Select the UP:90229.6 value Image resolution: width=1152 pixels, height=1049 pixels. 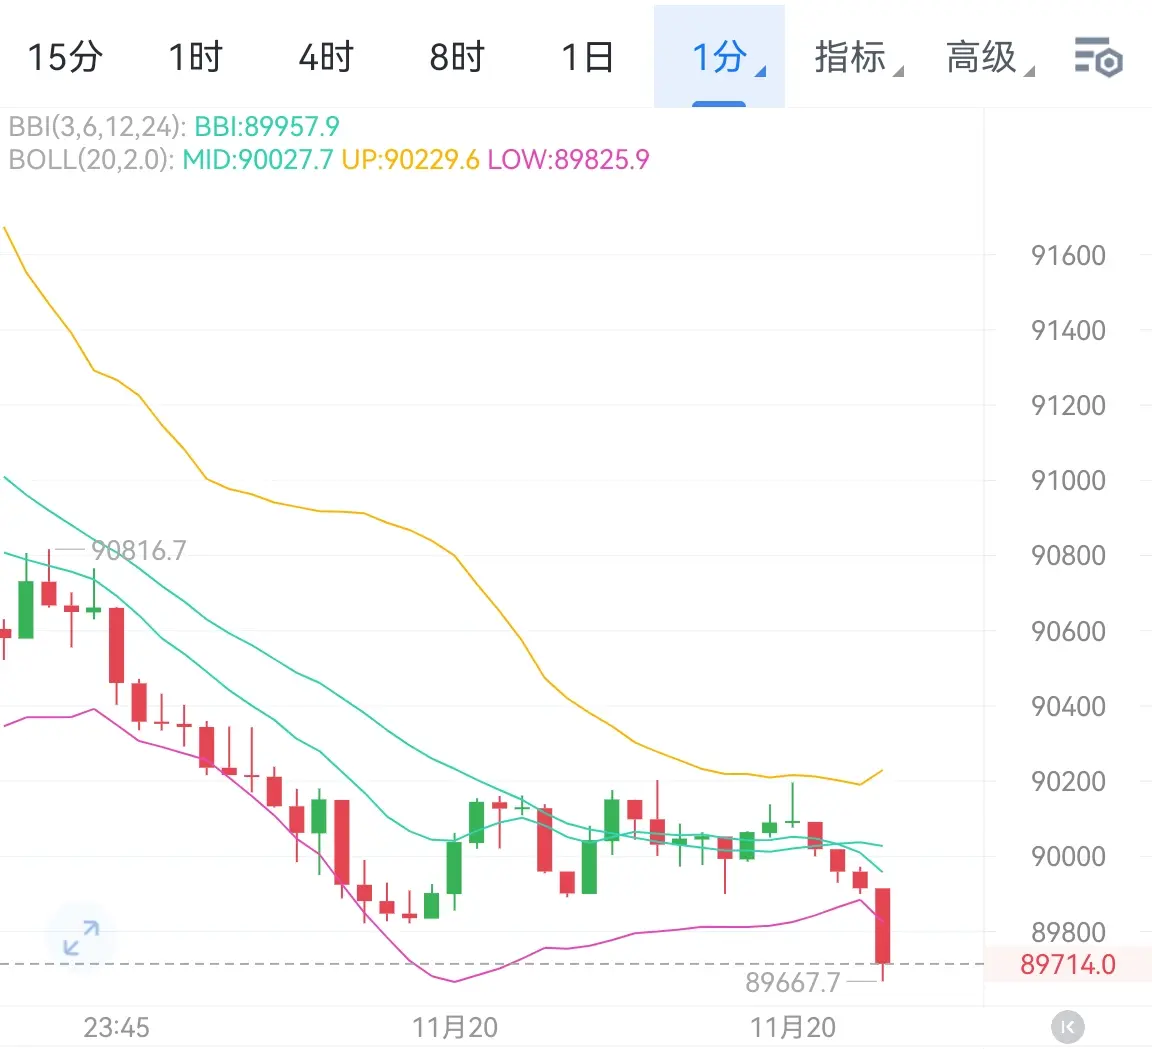[x=410, y=159]
